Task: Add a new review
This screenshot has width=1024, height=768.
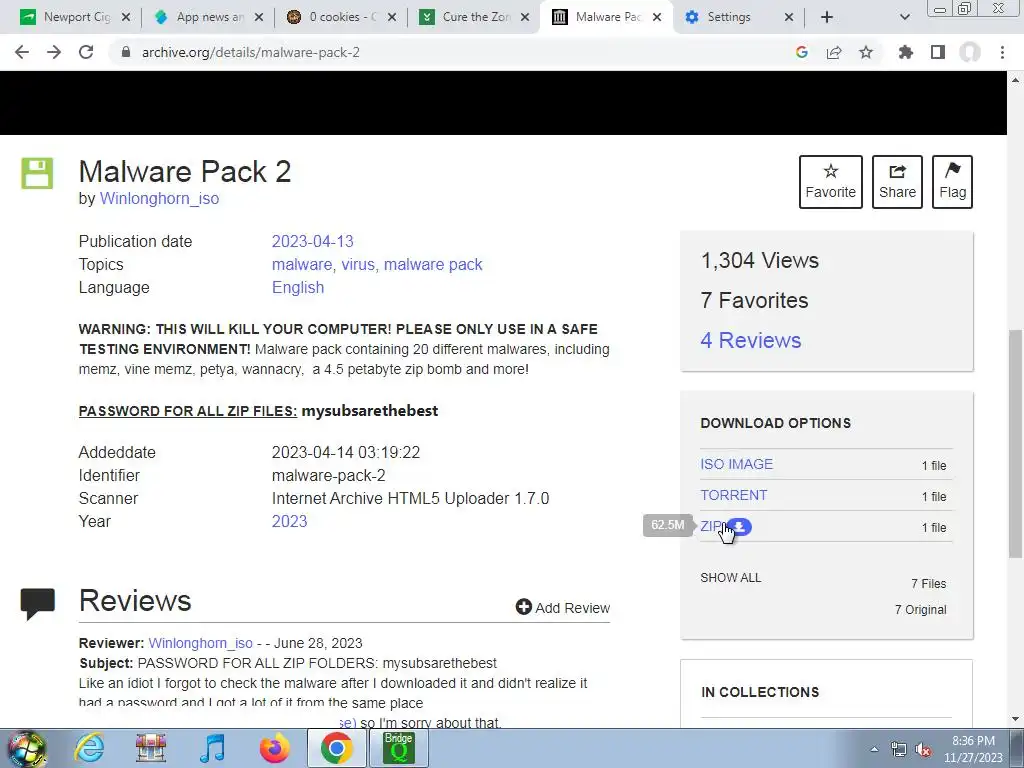Action: [562, 607]
